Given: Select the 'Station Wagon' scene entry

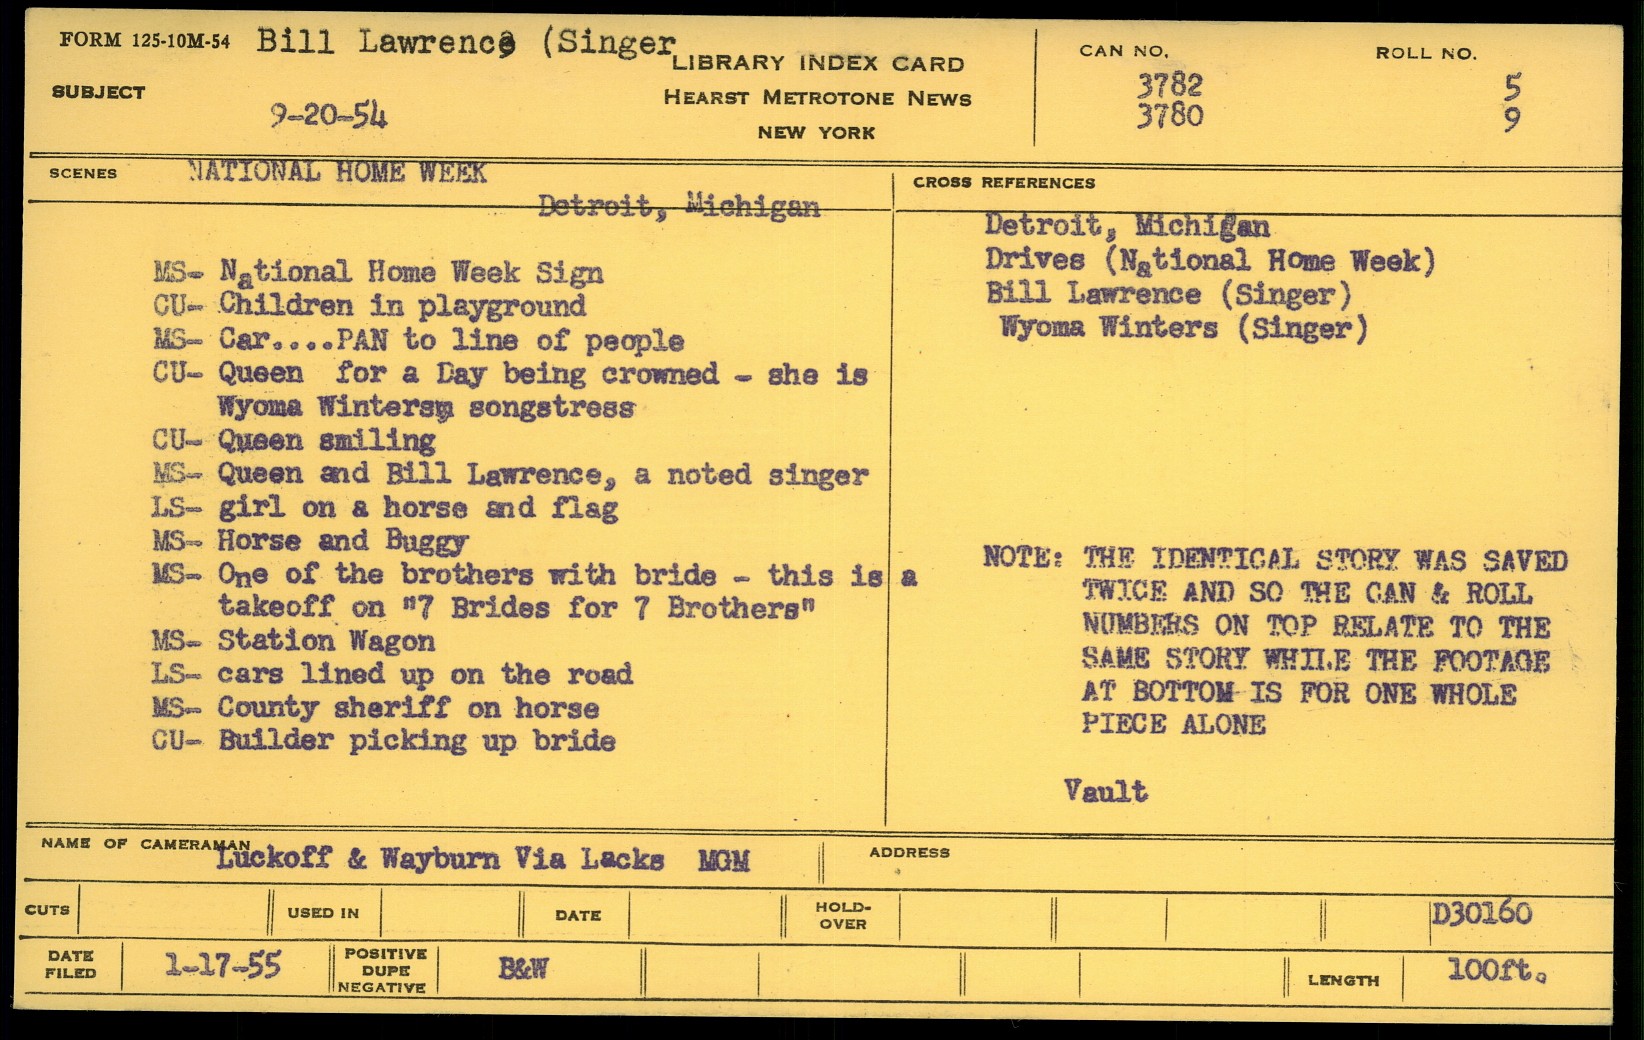Looking at the screenshot, I should (x=326, y=641).
